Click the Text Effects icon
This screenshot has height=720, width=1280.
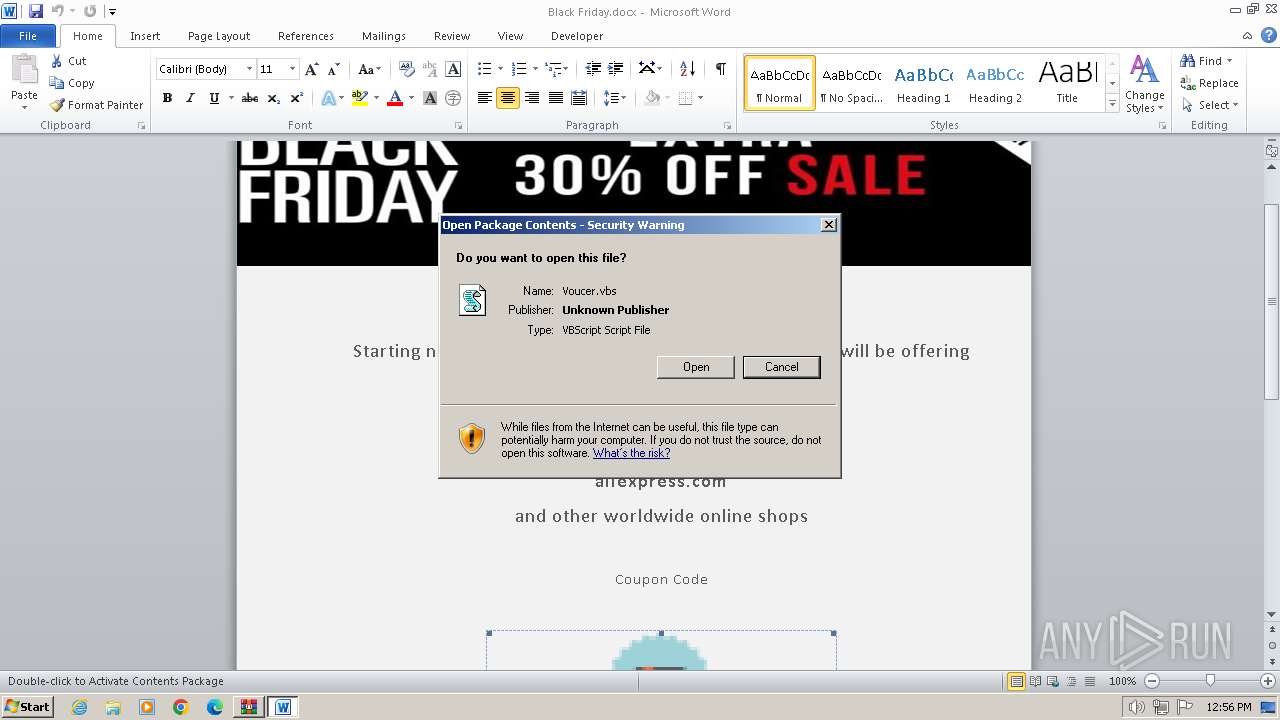tap(327, 98)
